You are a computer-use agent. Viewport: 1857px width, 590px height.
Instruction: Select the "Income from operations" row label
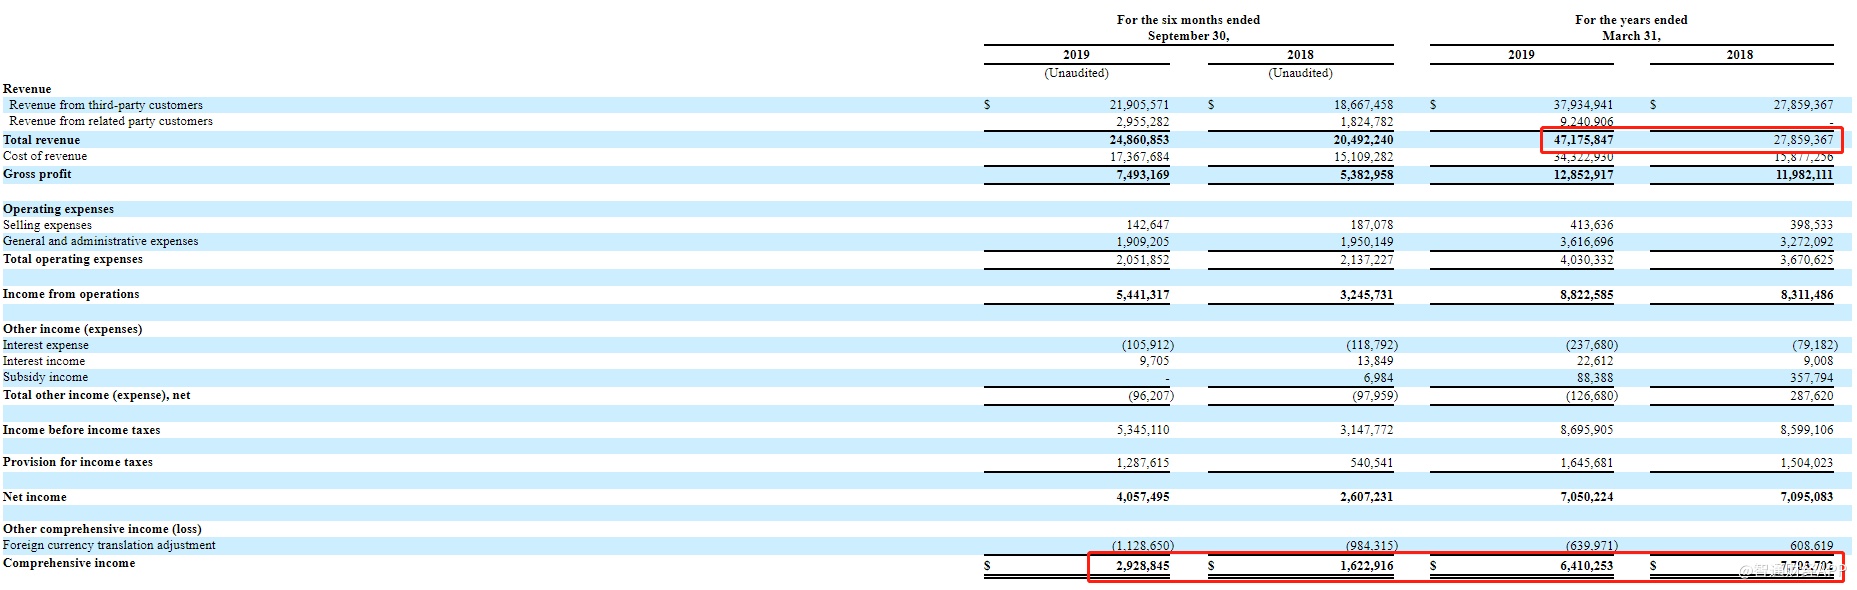[x=71, y=294]
